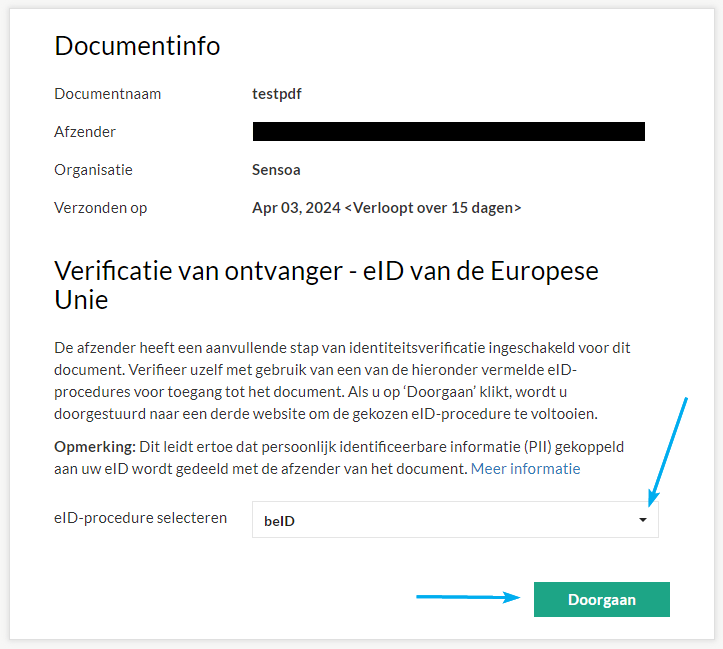Viewport: 723px width, 649px height.
Task: Click the Documentnaam label
Action: pyautogui.click(x=107, y=94)
